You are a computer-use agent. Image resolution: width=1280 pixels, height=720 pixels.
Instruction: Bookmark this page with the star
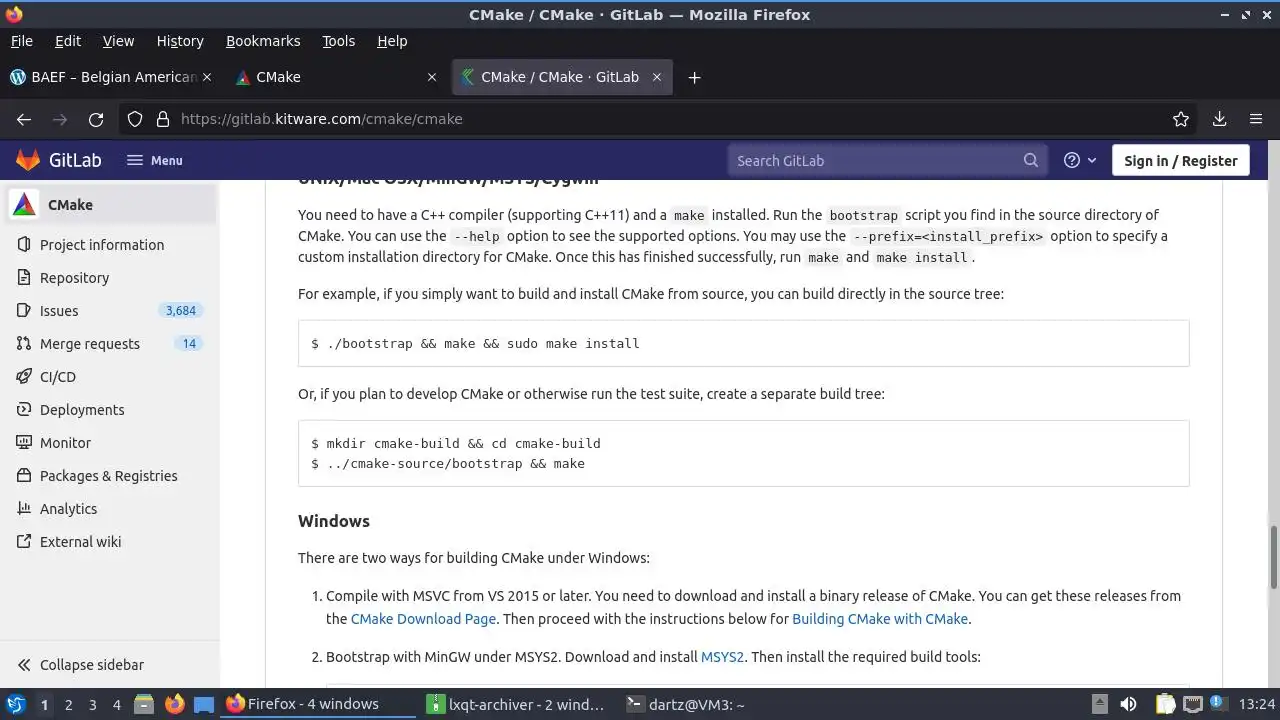1181,119
